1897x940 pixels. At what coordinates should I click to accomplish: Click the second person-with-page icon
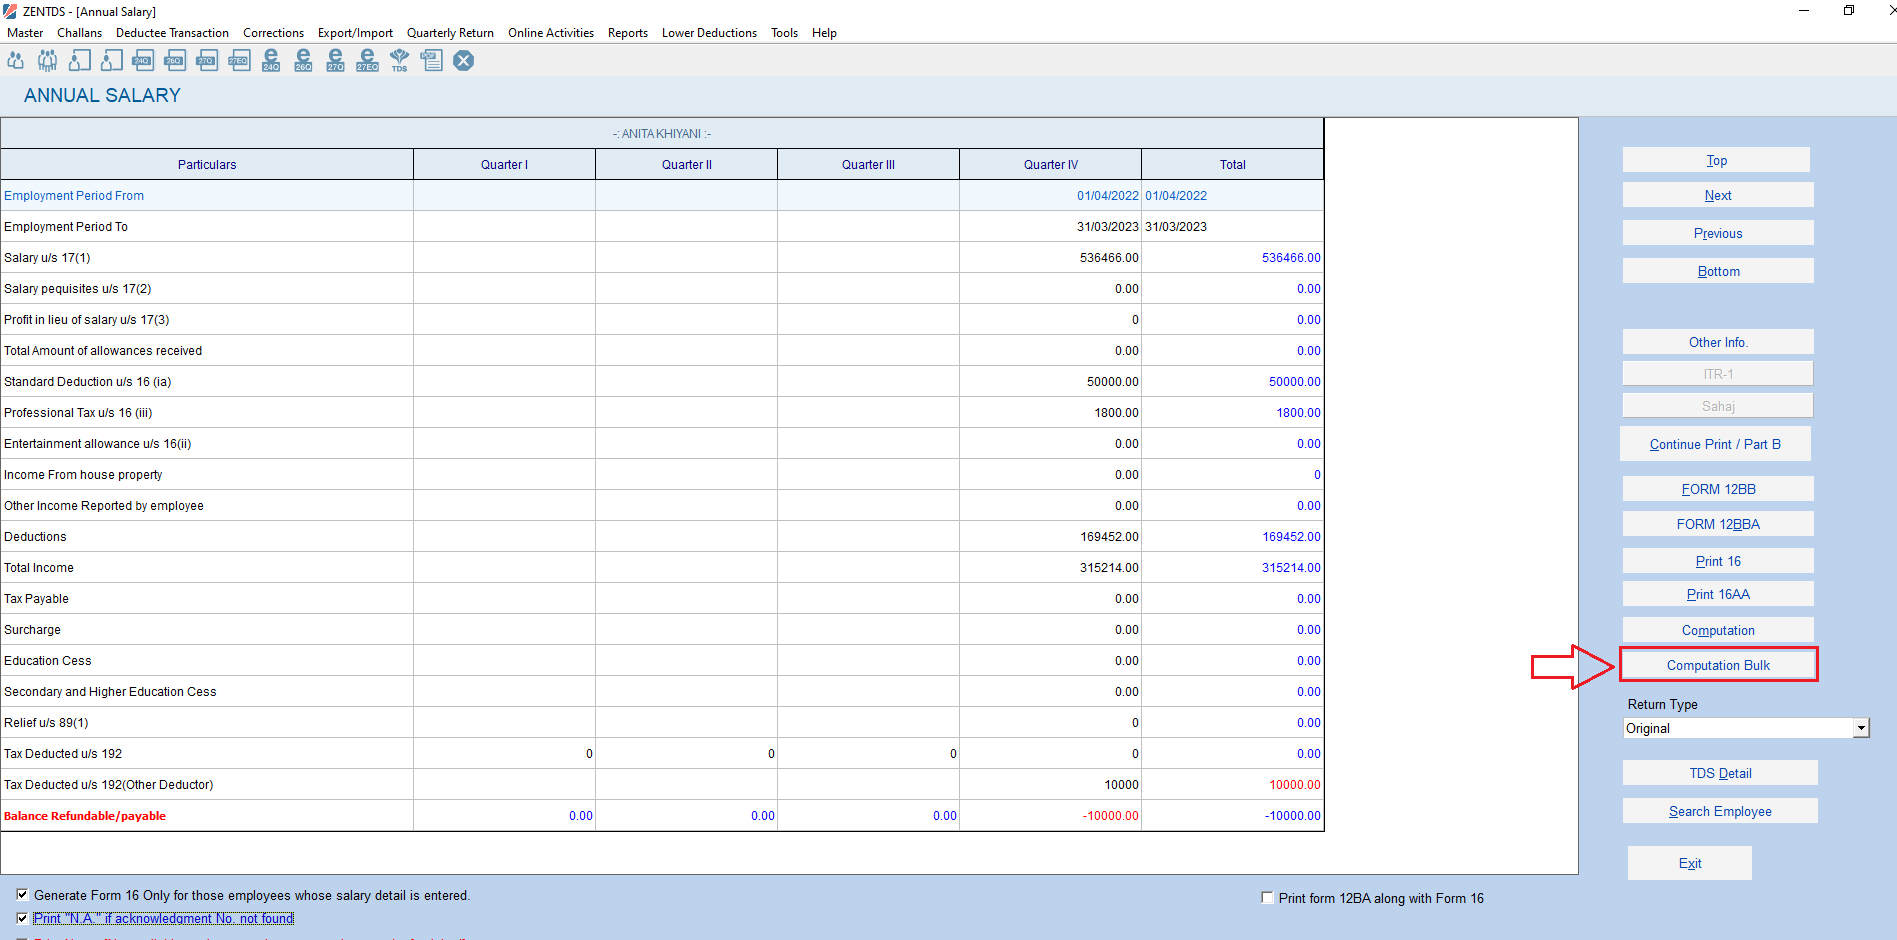pyautogui.click(x=112, y=61)
